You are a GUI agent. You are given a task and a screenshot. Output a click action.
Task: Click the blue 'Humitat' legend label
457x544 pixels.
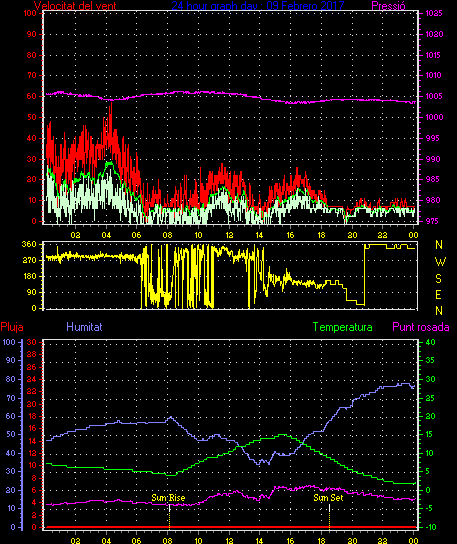pos(84,327)
